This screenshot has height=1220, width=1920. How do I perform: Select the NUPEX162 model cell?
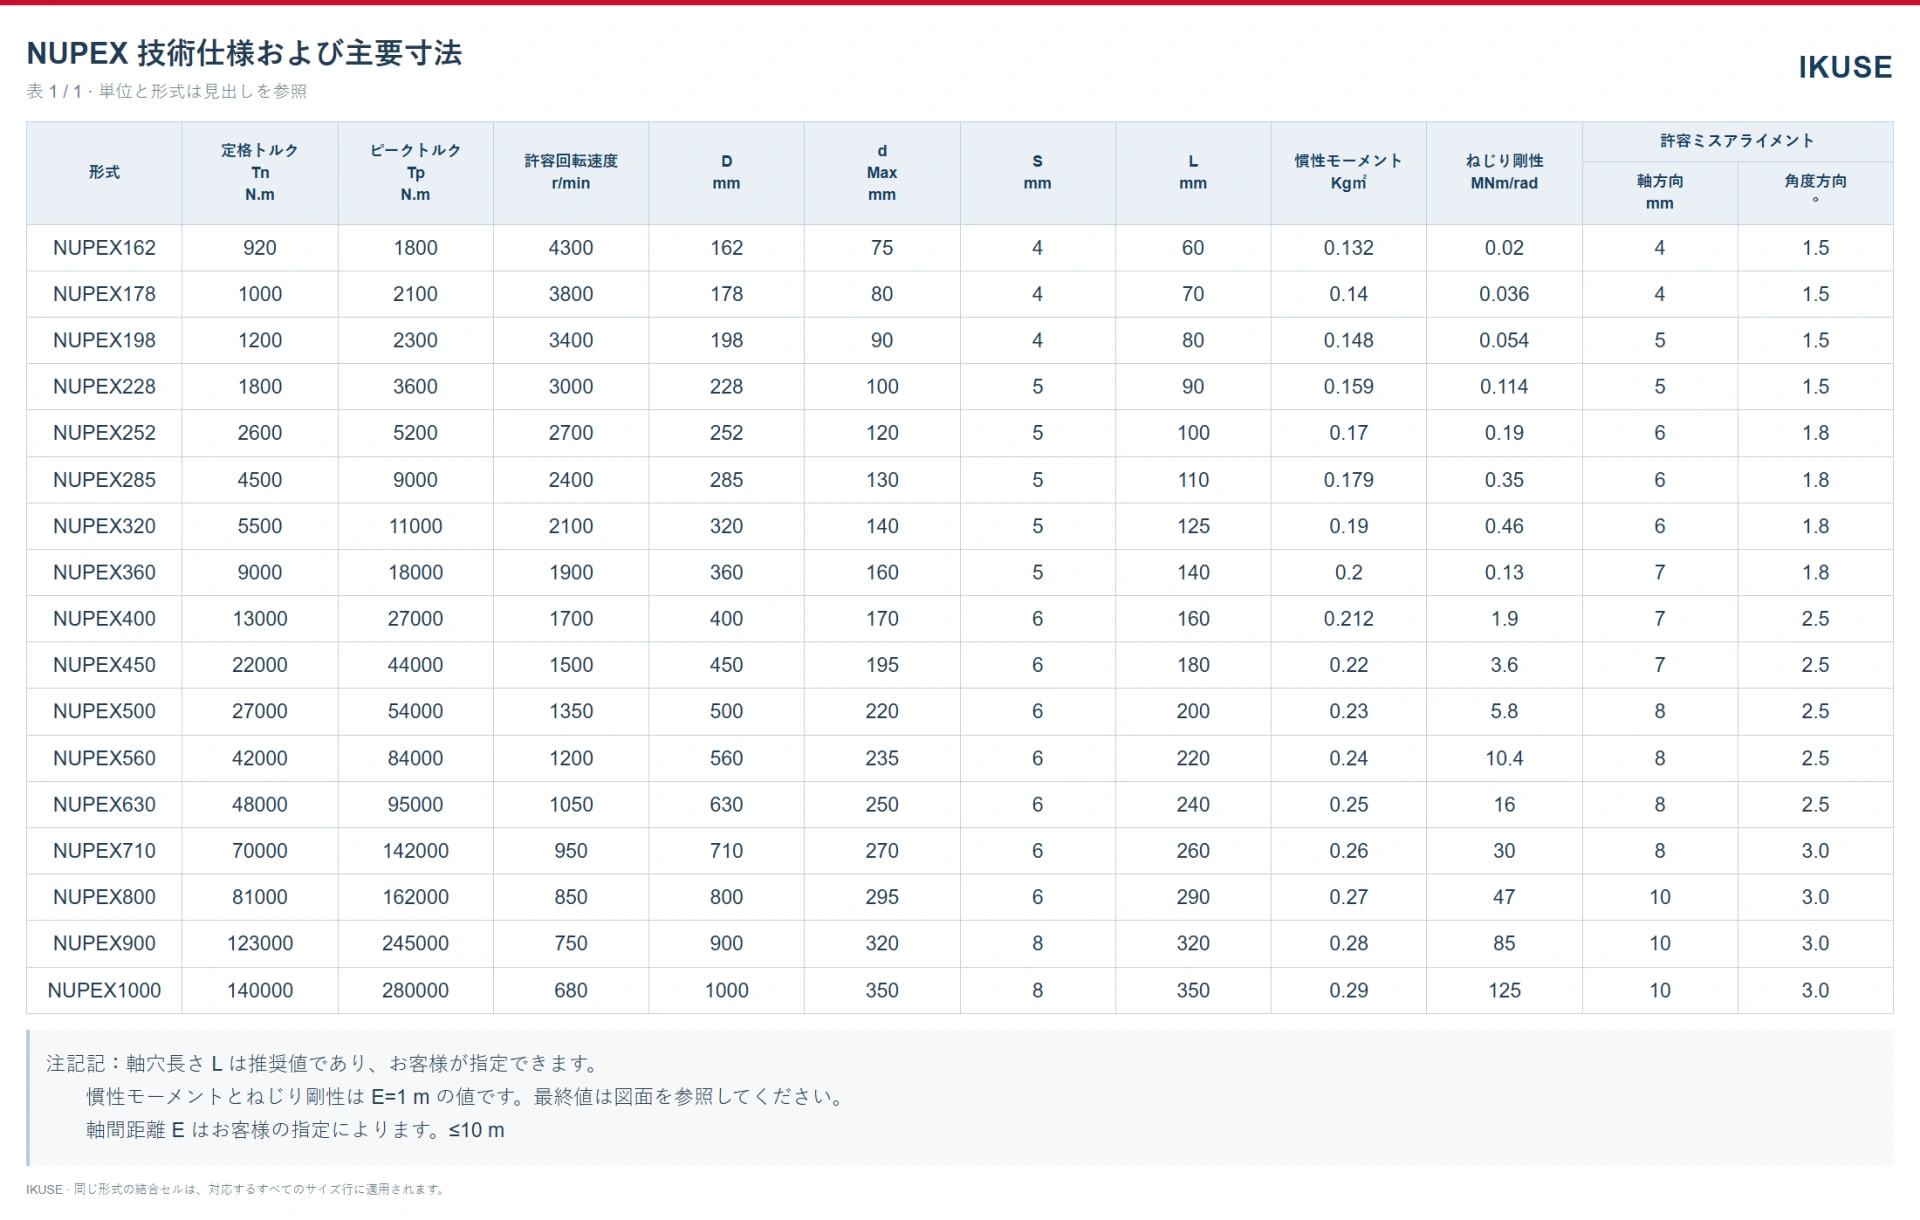tap(104, 248)
